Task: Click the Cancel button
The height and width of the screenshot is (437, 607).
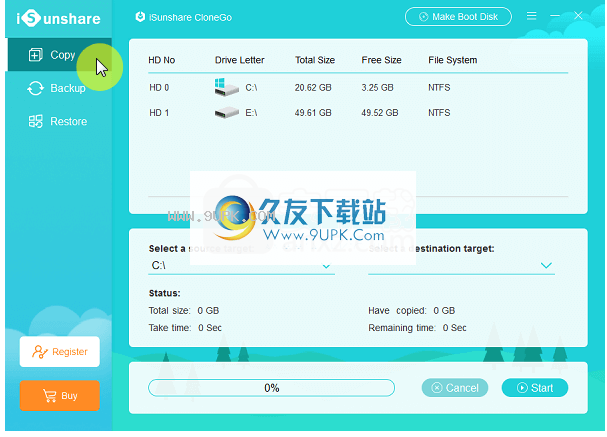Action: (x=455, y=388)
